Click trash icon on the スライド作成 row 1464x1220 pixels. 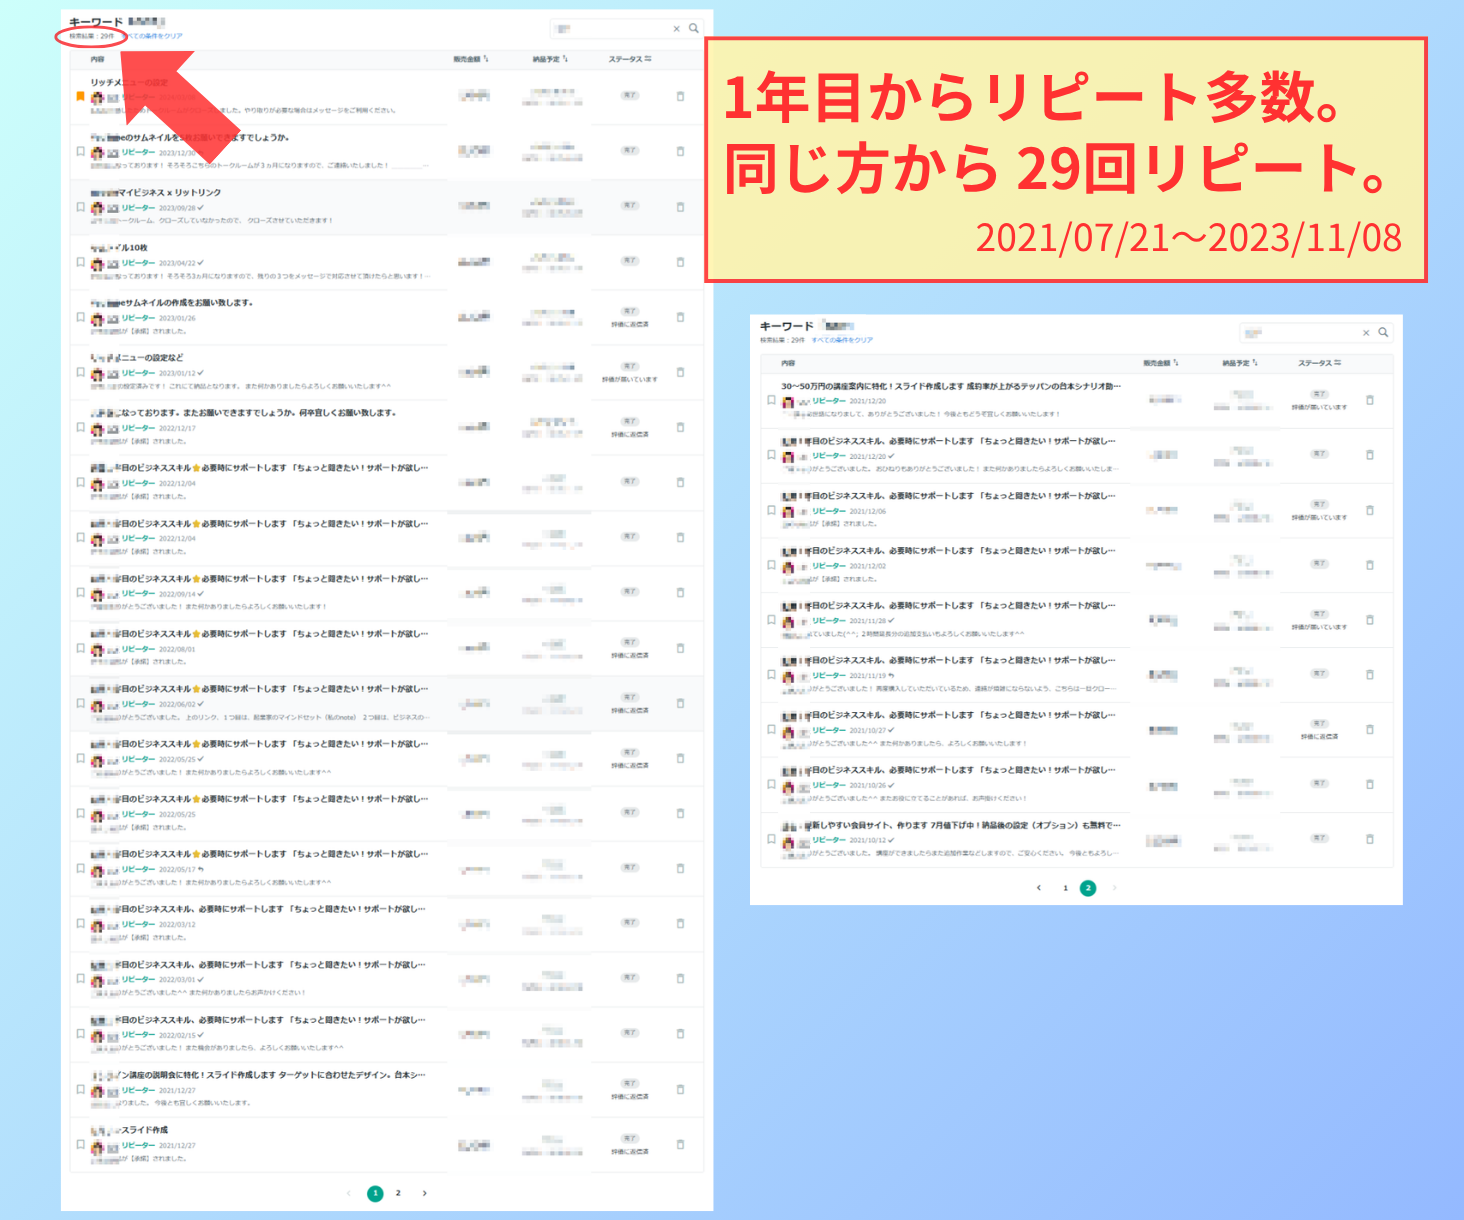click(x=681, y=1145)
